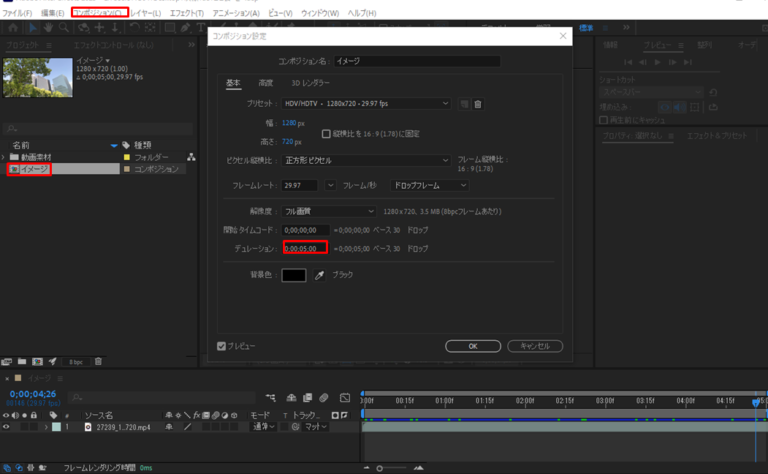Screen dimensions: 768x474
Task: Switch to the 3D レンダラー tab
Action: (x=310, y=83)
